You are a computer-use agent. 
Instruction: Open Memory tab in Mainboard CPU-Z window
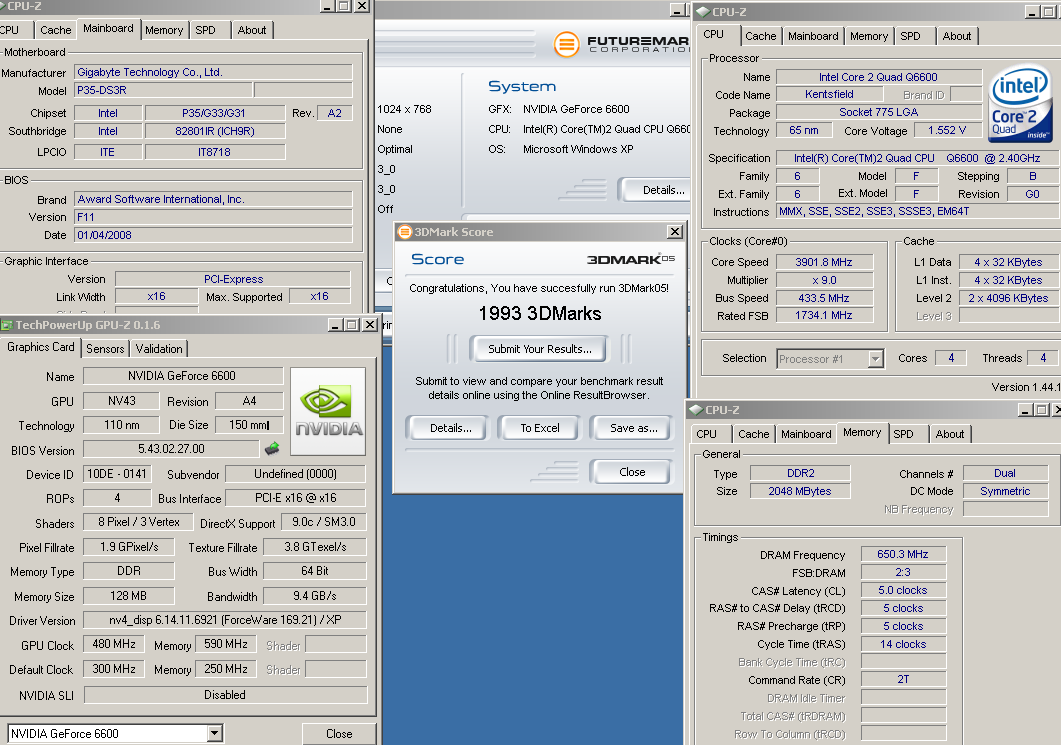[x=164, y=30]
